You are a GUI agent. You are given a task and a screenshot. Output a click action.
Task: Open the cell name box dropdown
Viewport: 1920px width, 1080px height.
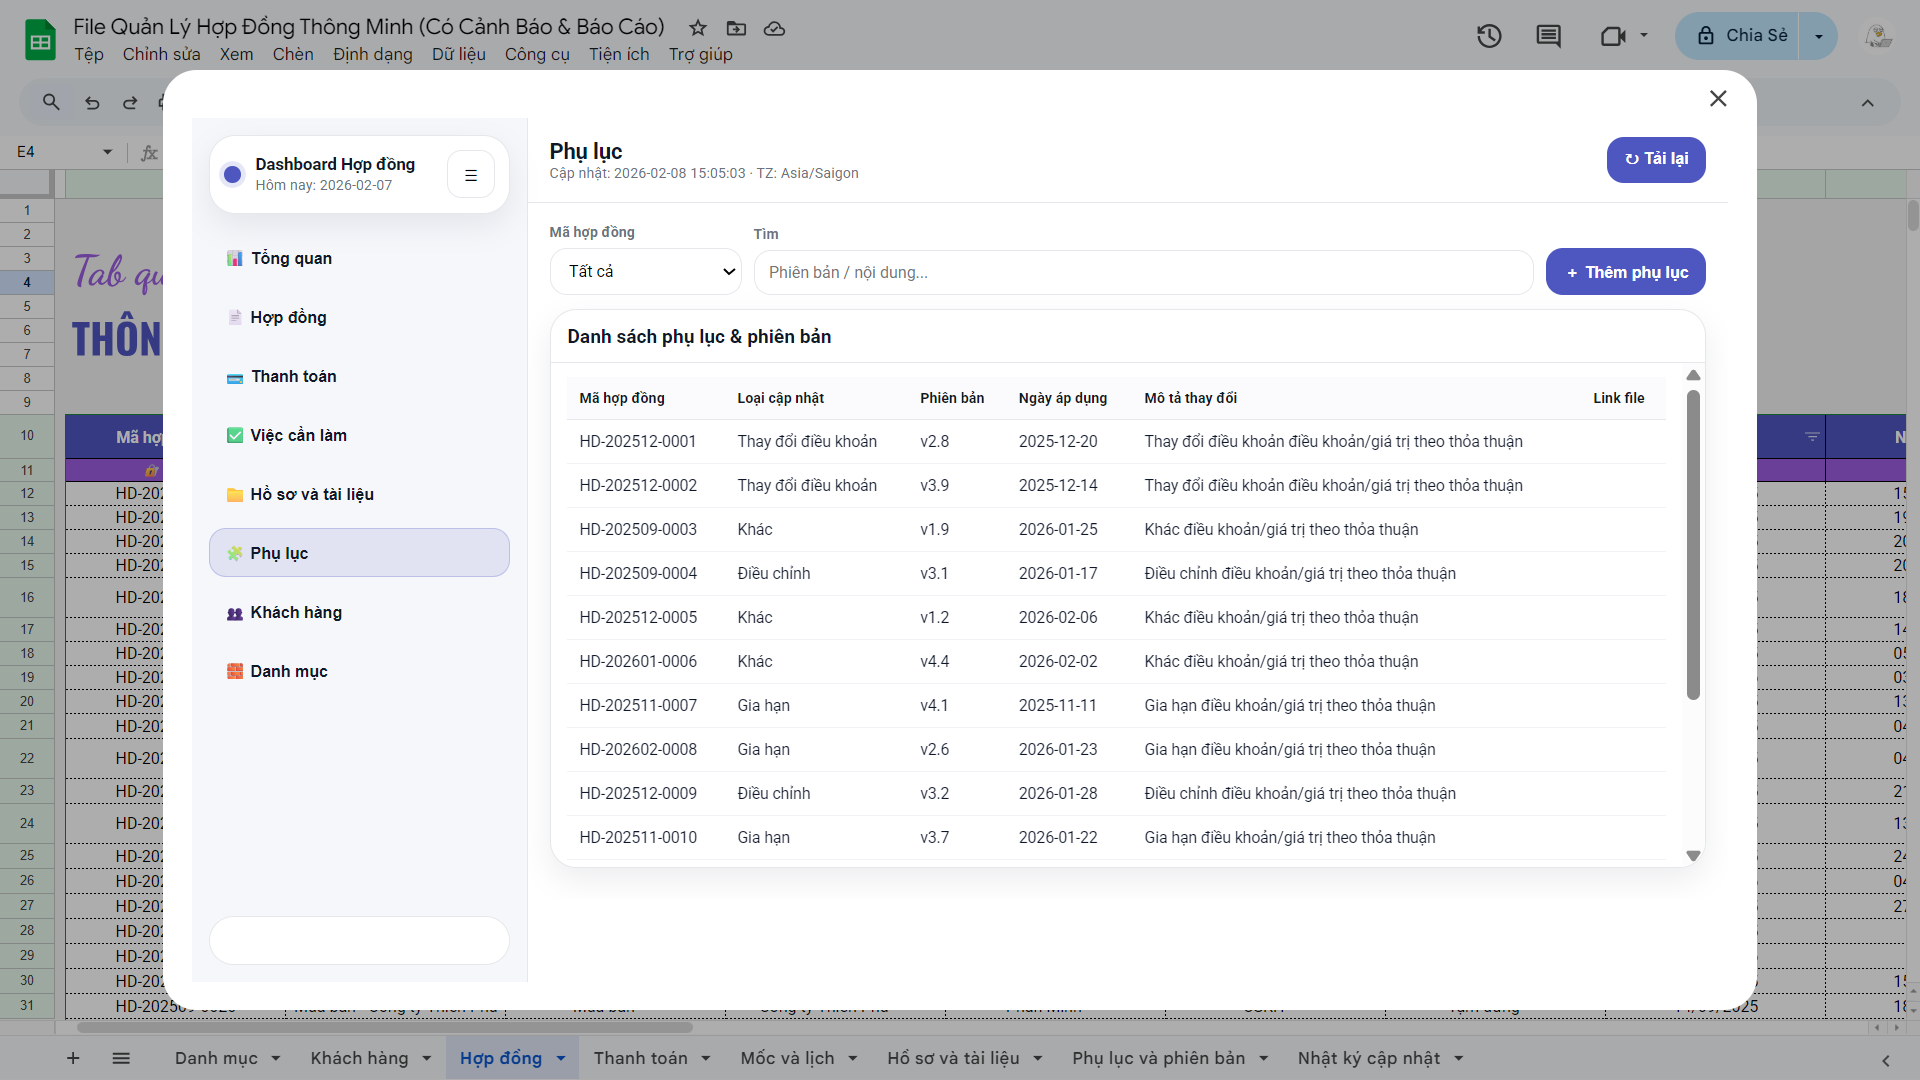pos(107,152)
